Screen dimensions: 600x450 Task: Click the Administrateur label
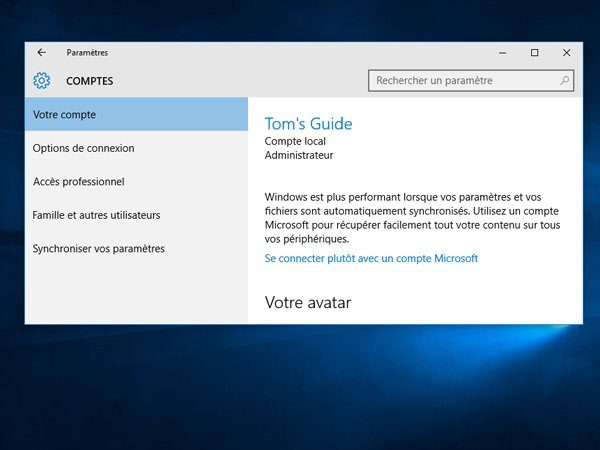click(299, 155)
